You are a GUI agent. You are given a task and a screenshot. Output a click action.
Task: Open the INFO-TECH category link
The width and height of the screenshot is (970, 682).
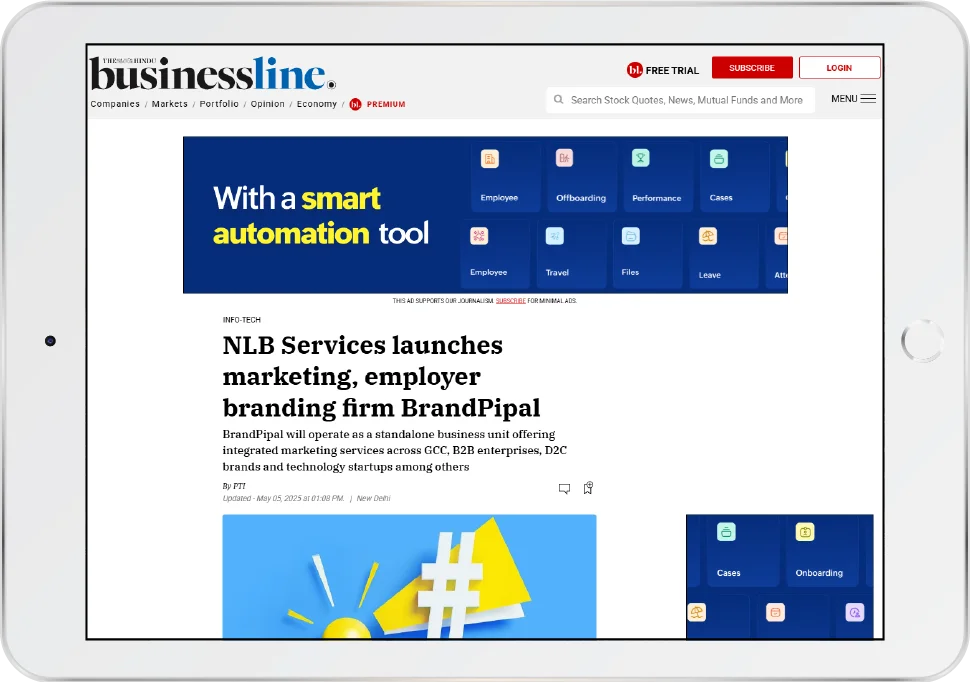click(241, 320)
